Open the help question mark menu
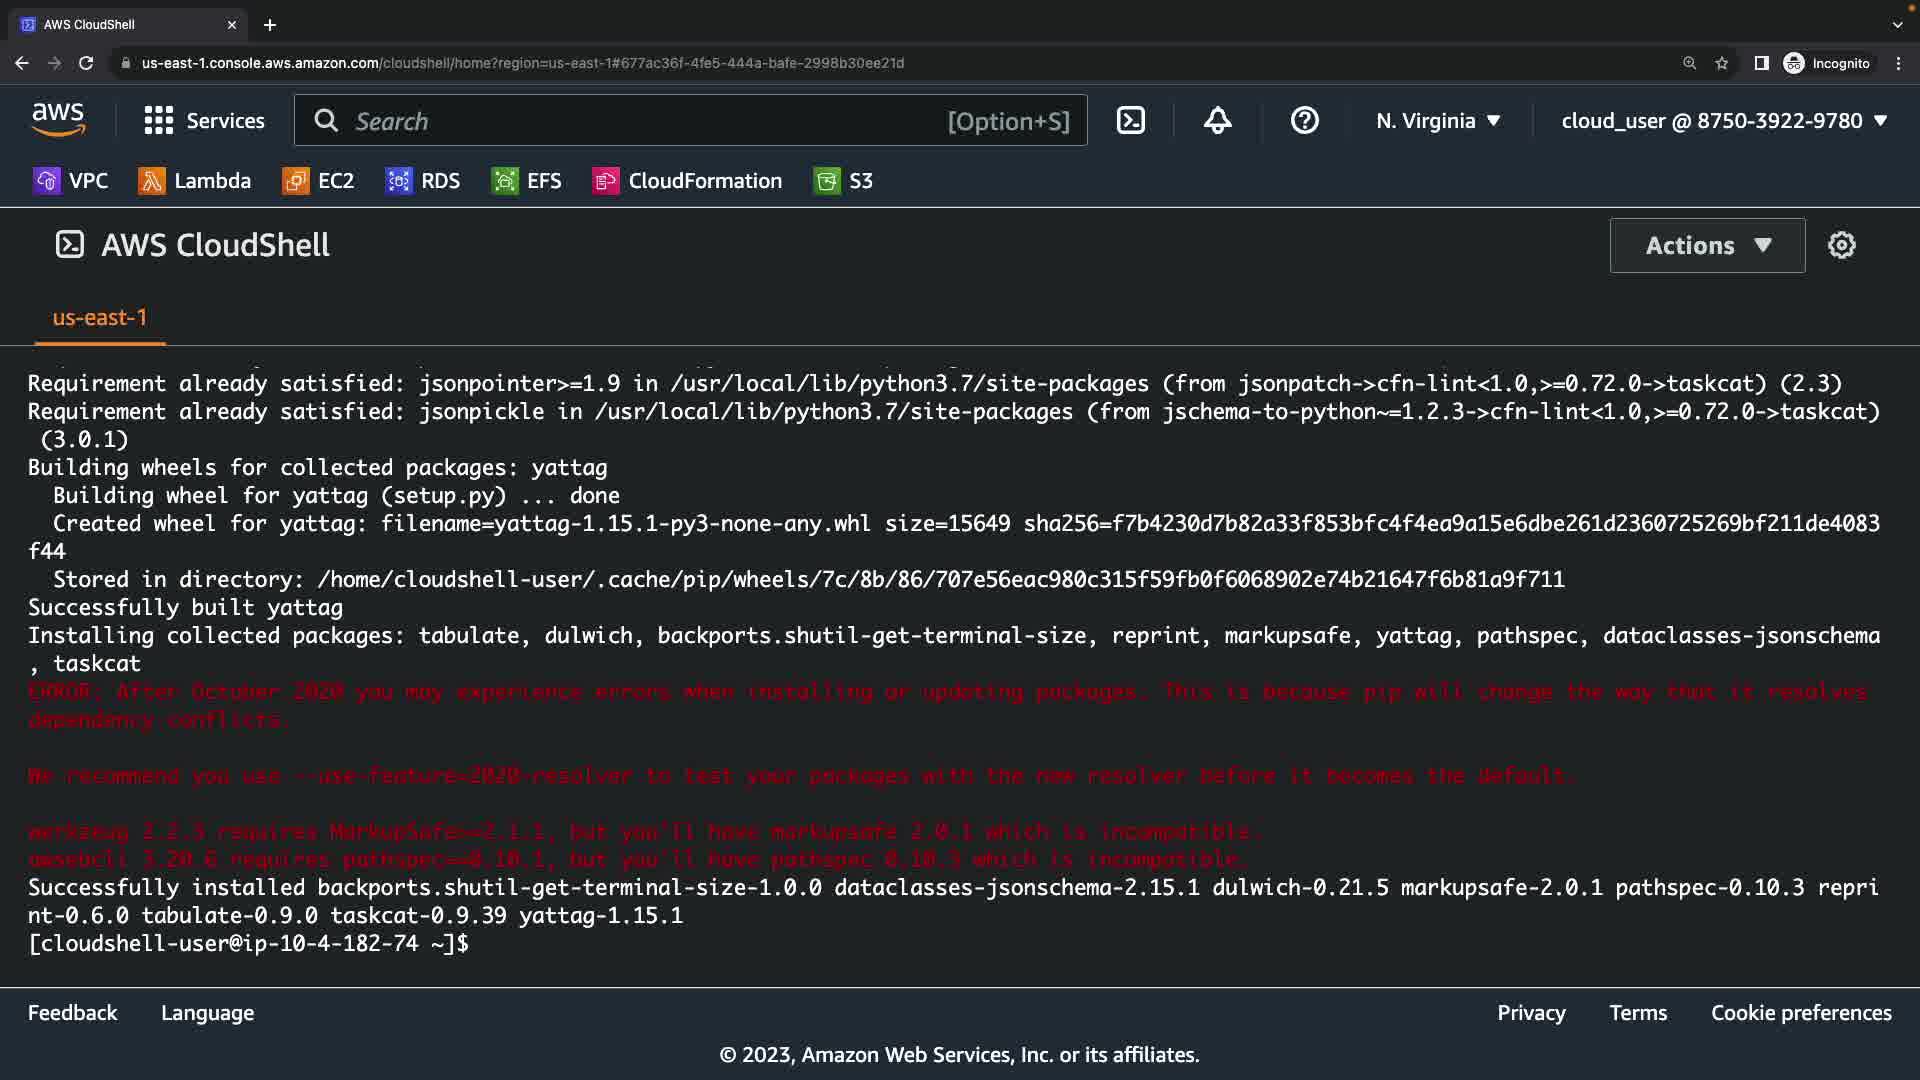This screenshot has width=1920, height=1080. [1304, 121]
